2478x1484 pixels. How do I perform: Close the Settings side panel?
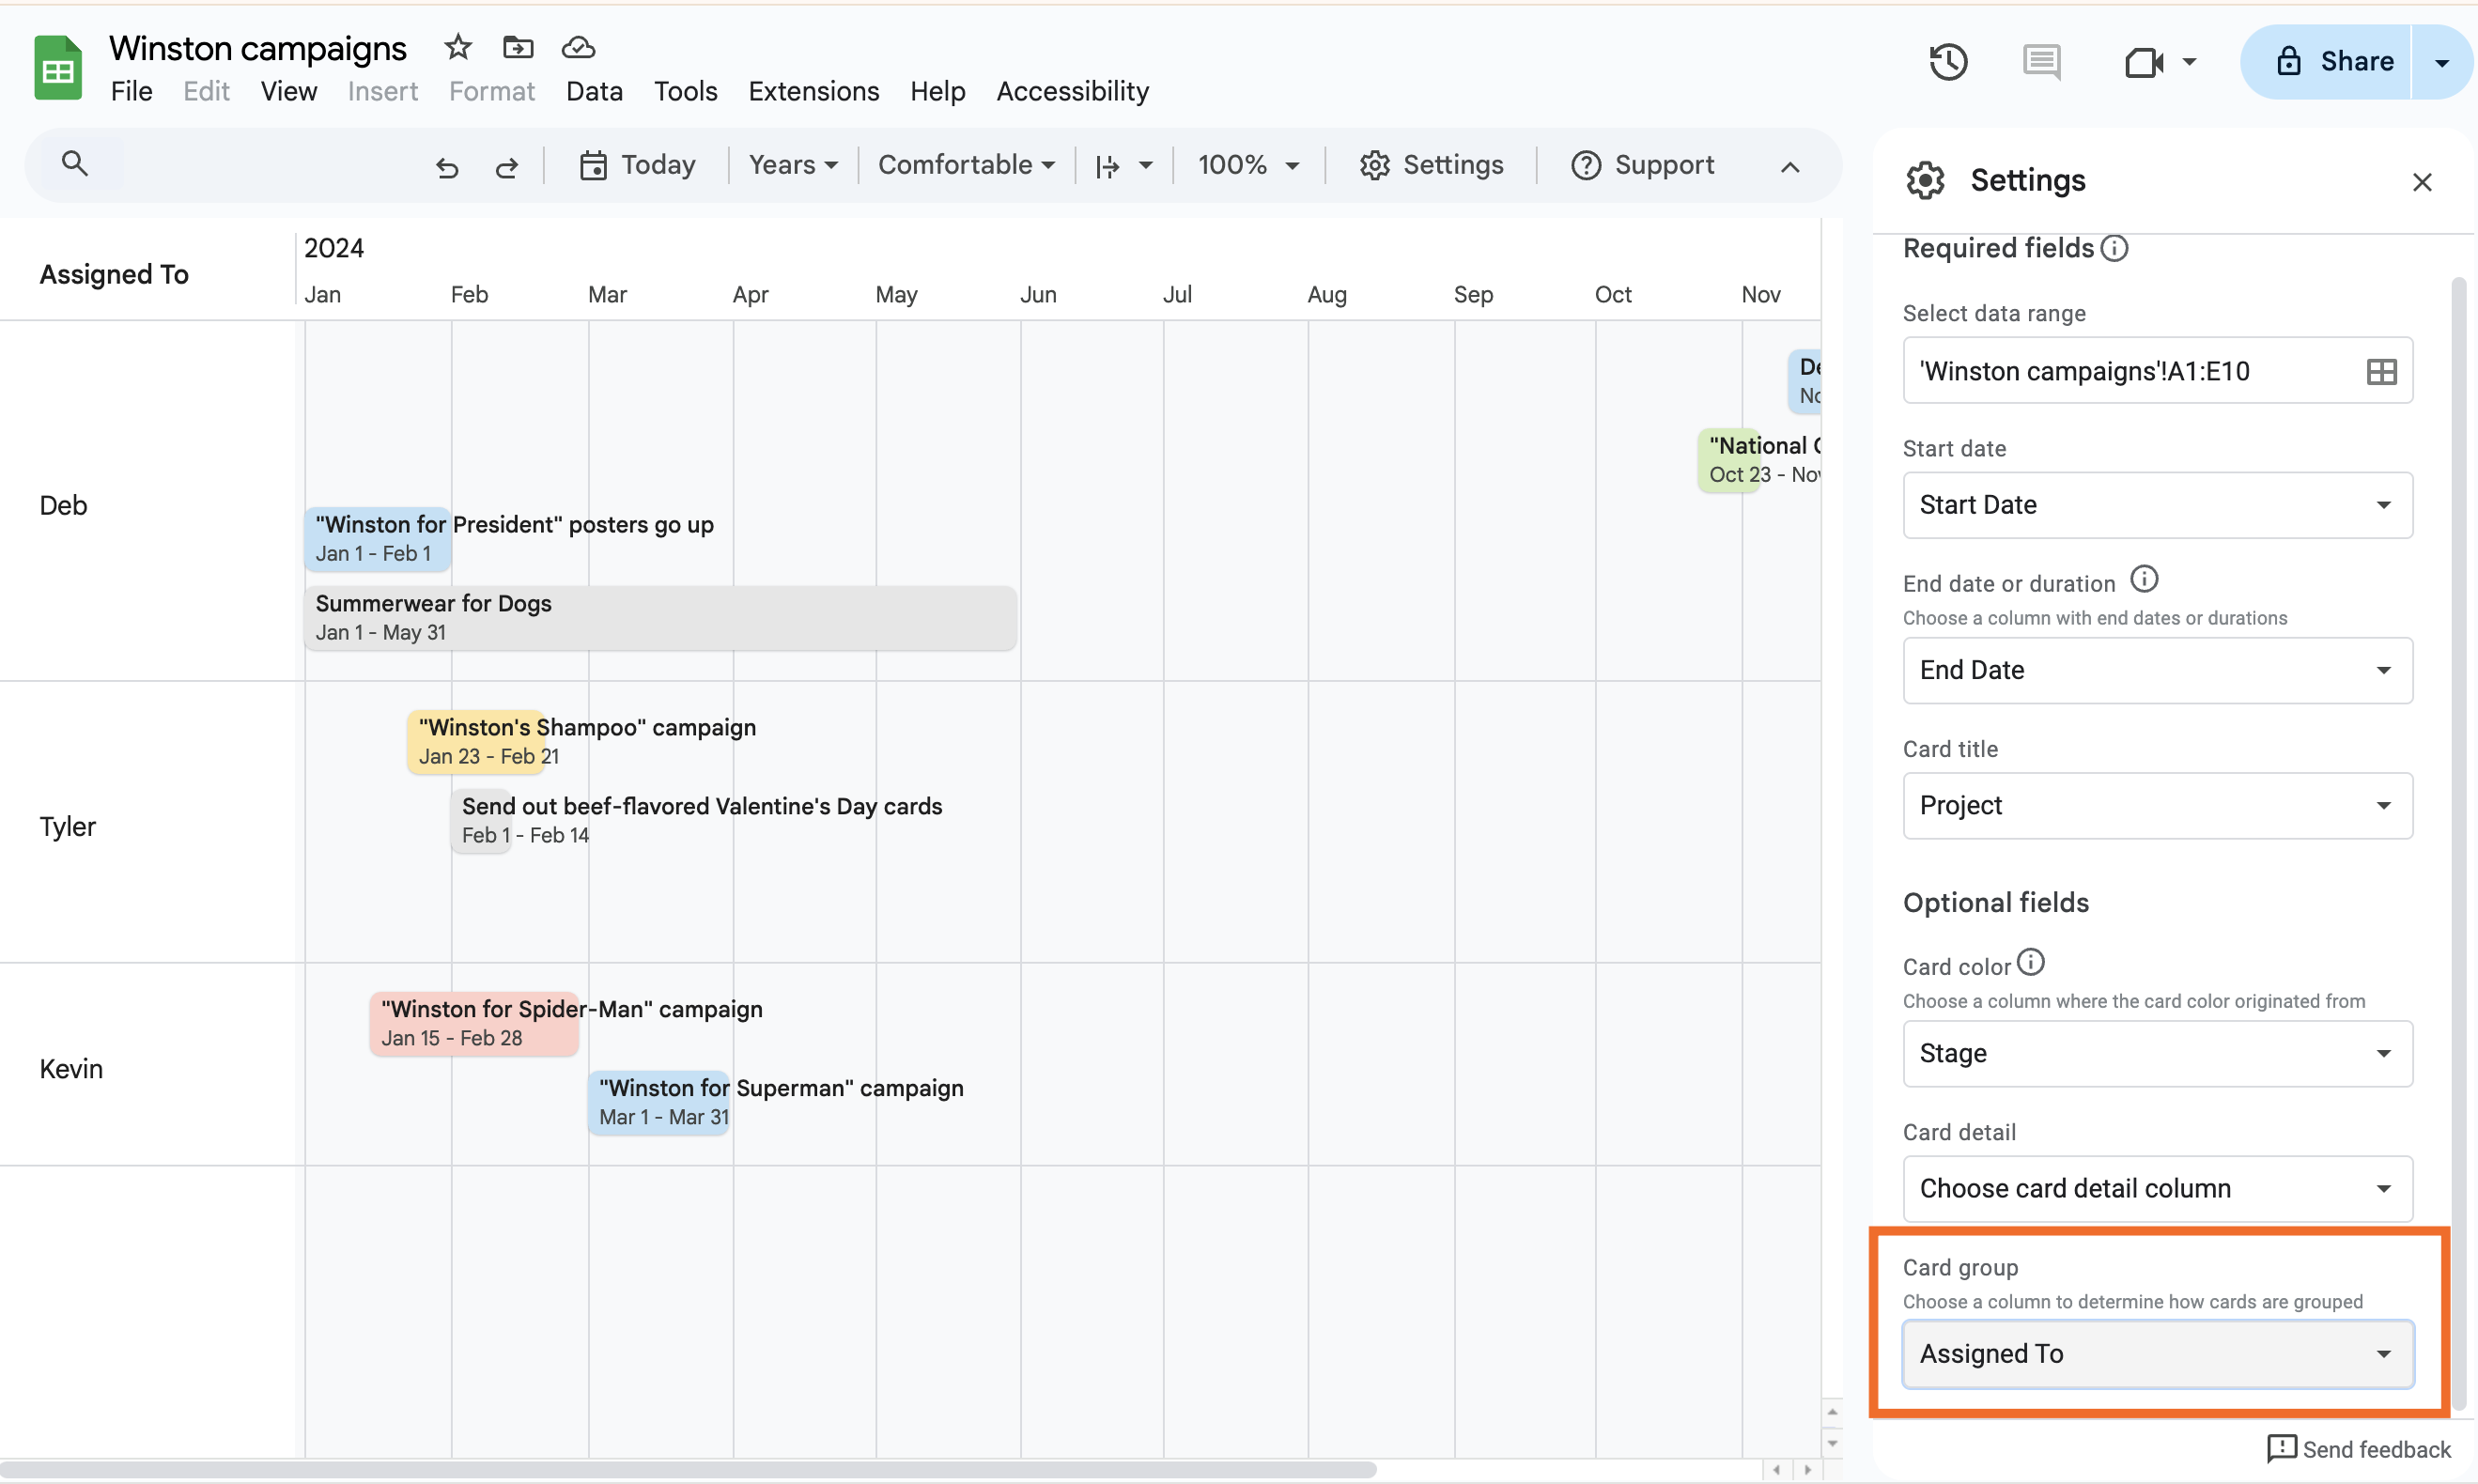click(2421, 182)
